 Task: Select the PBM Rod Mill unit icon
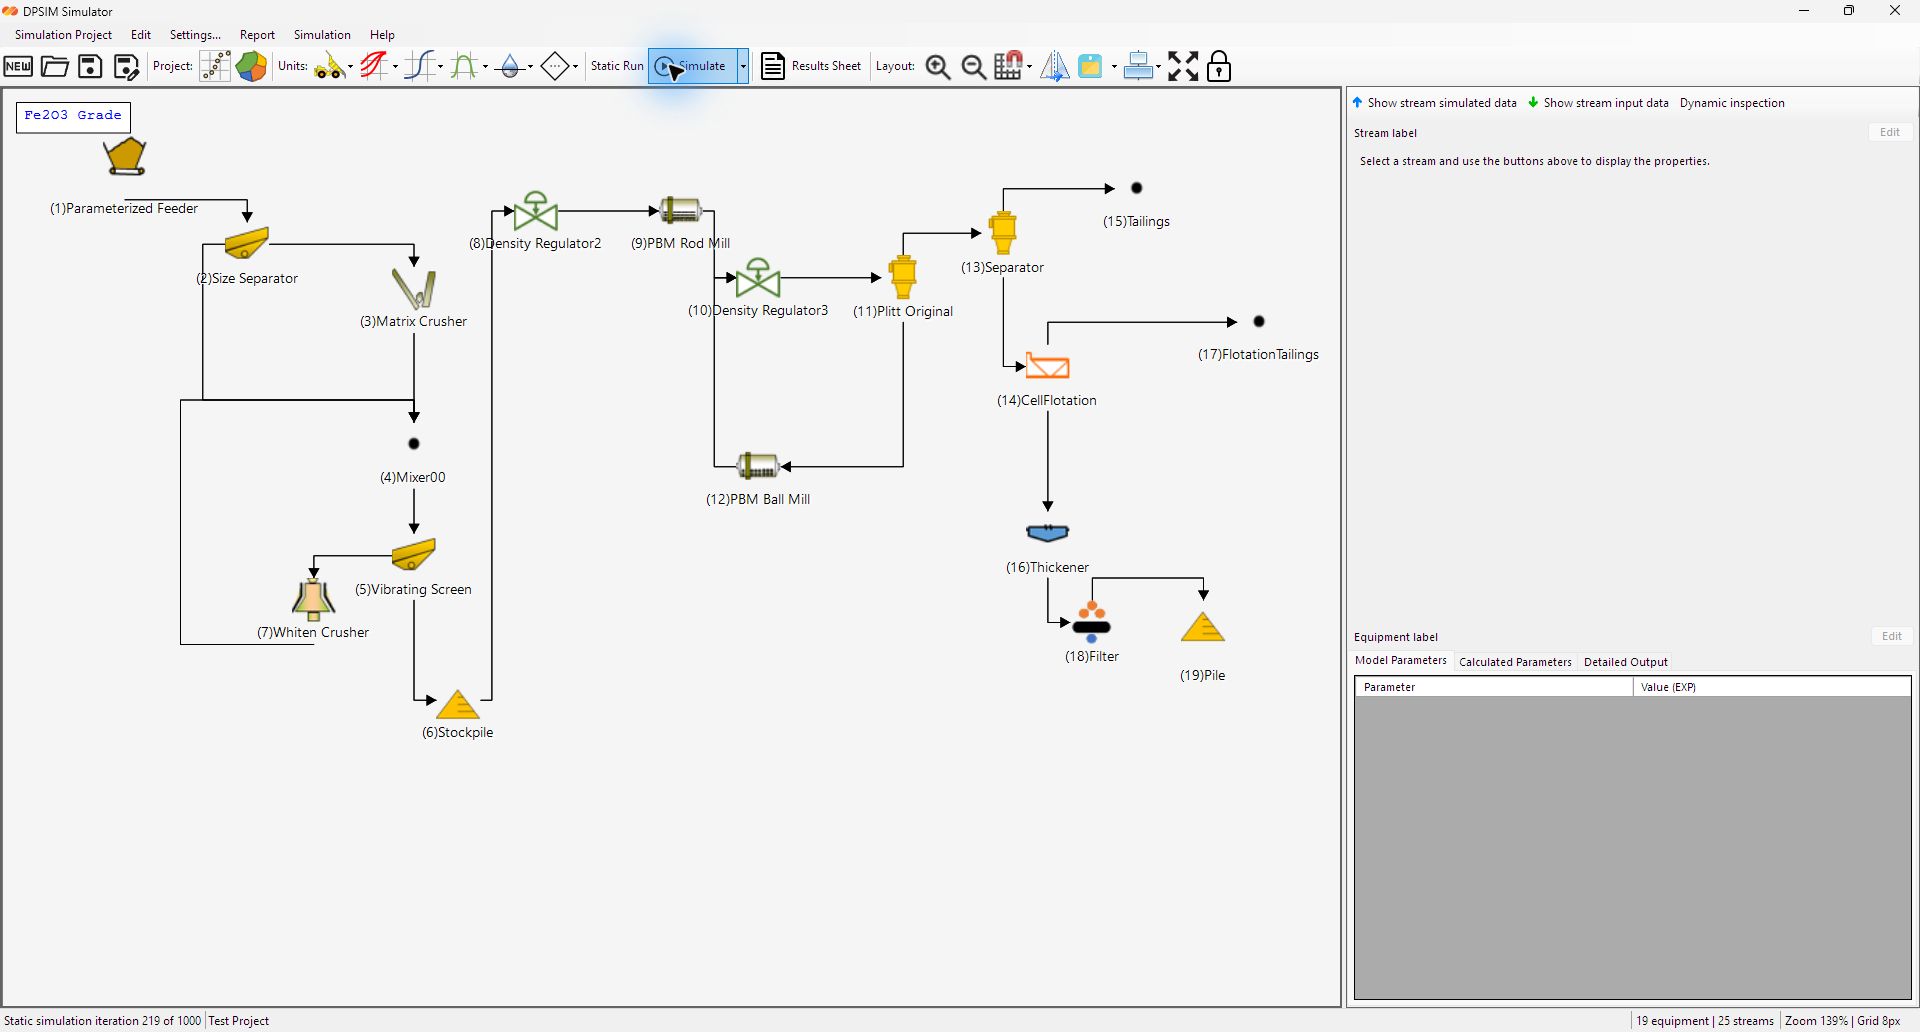tap(681, 210)
